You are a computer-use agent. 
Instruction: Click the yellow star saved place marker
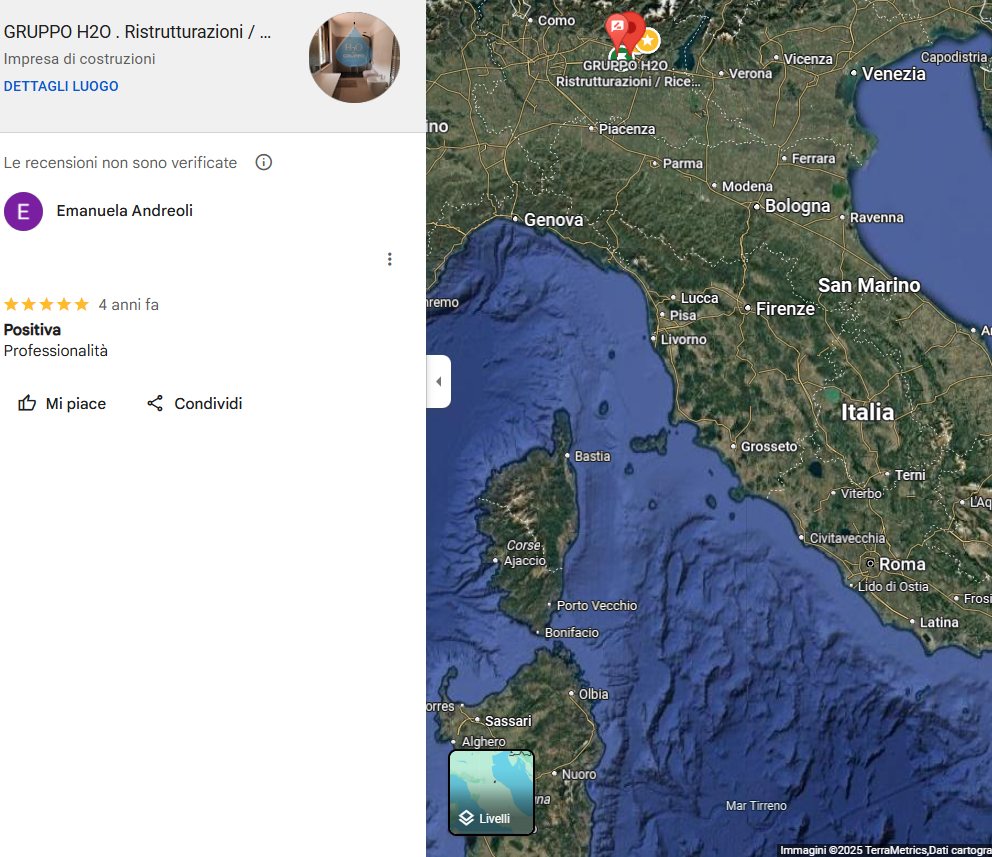click(x=647, y=41)
